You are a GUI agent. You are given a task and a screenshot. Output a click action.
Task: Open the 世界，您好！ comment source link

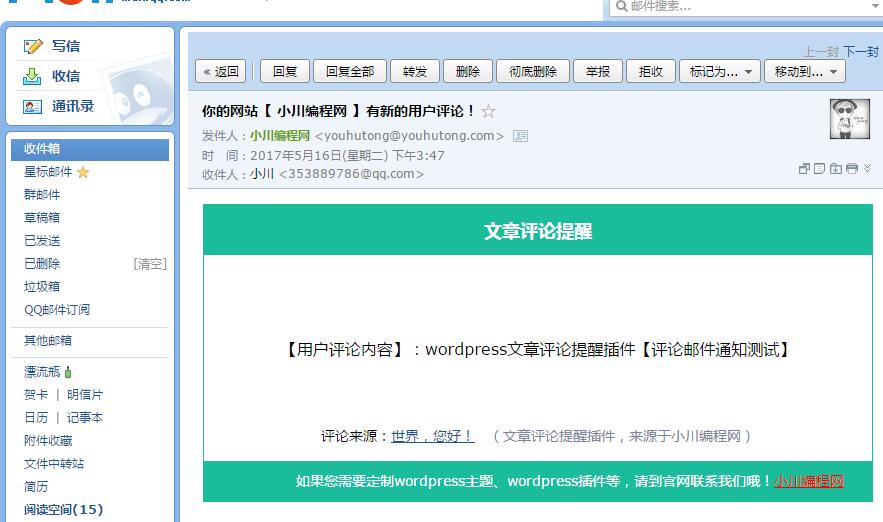point(432,436)
